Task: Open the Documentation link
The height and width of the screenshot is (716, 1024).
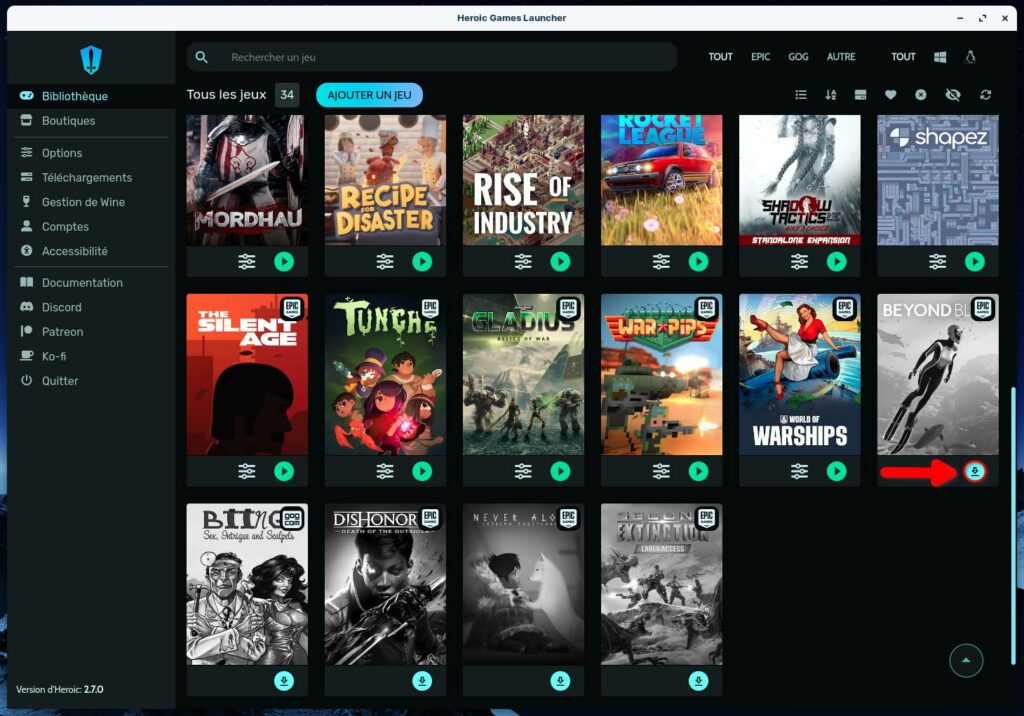Action: point(82,283)
